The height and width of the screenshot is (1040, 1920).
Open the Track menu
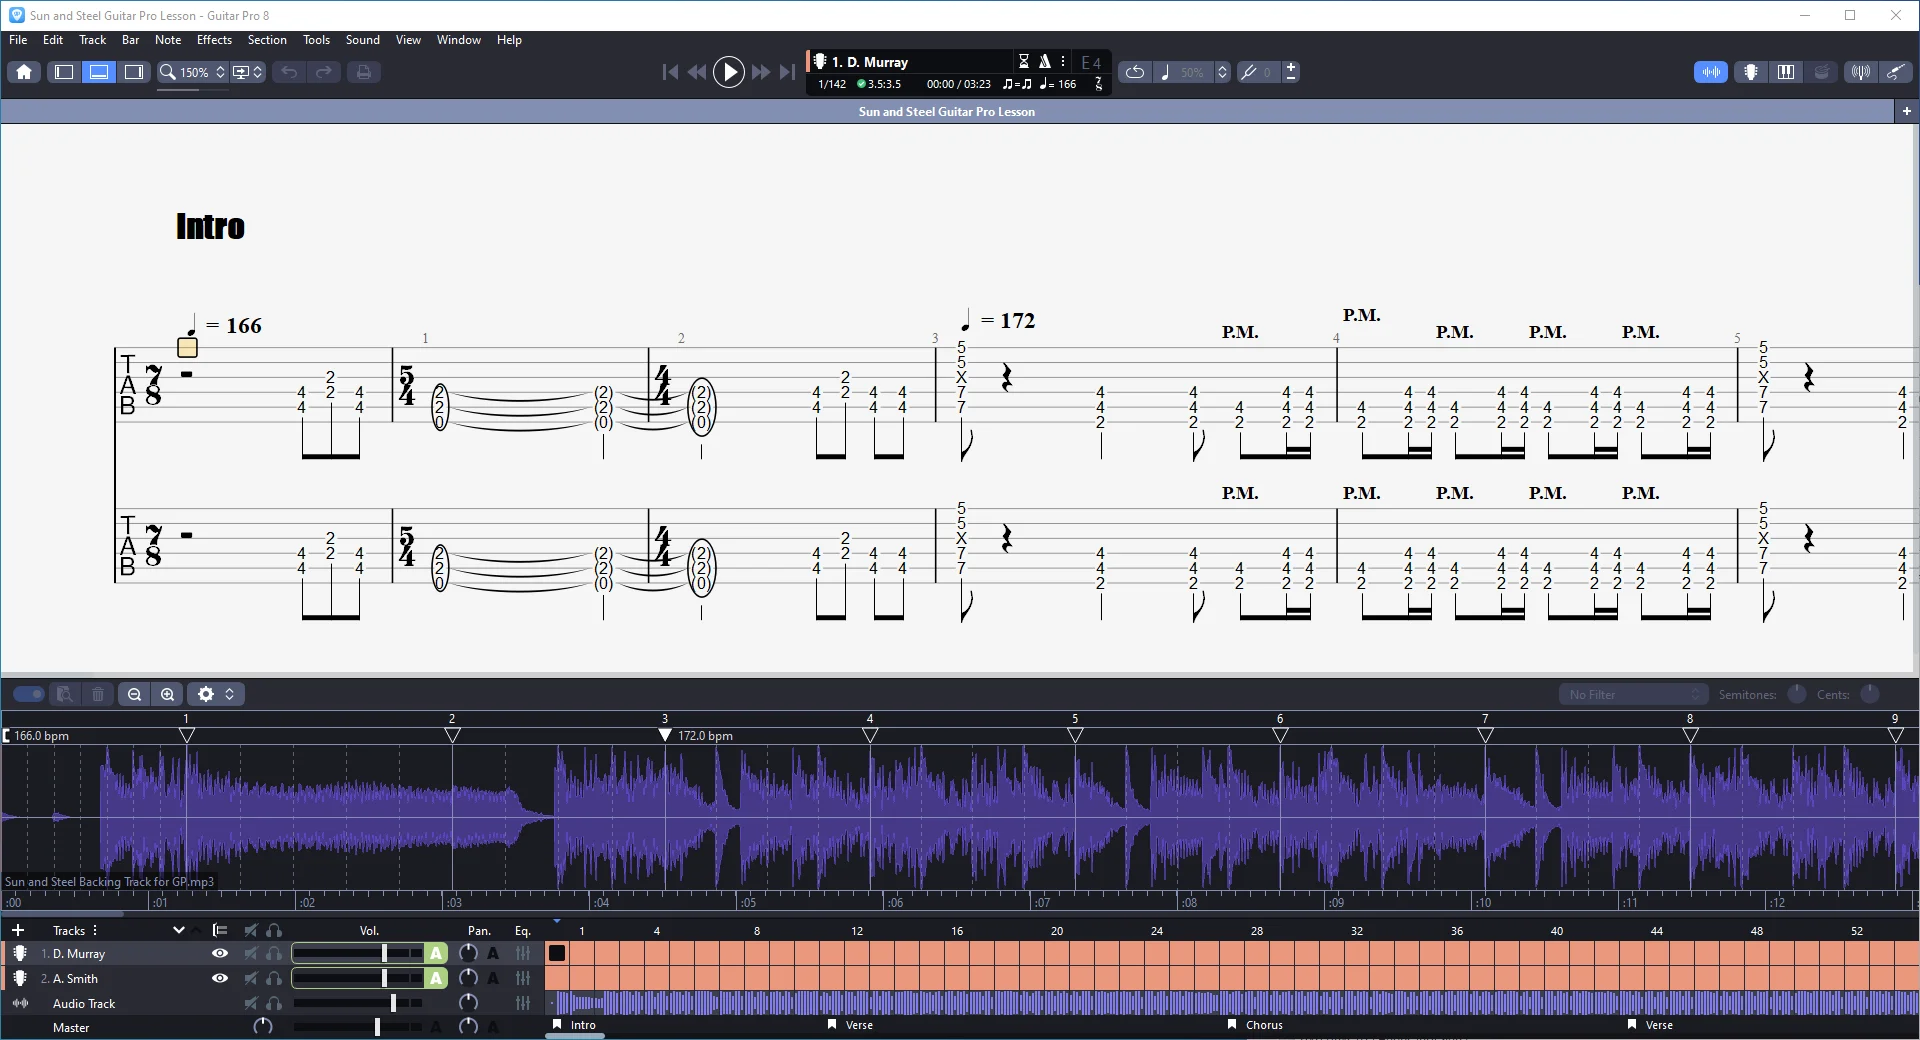(92, 40)
